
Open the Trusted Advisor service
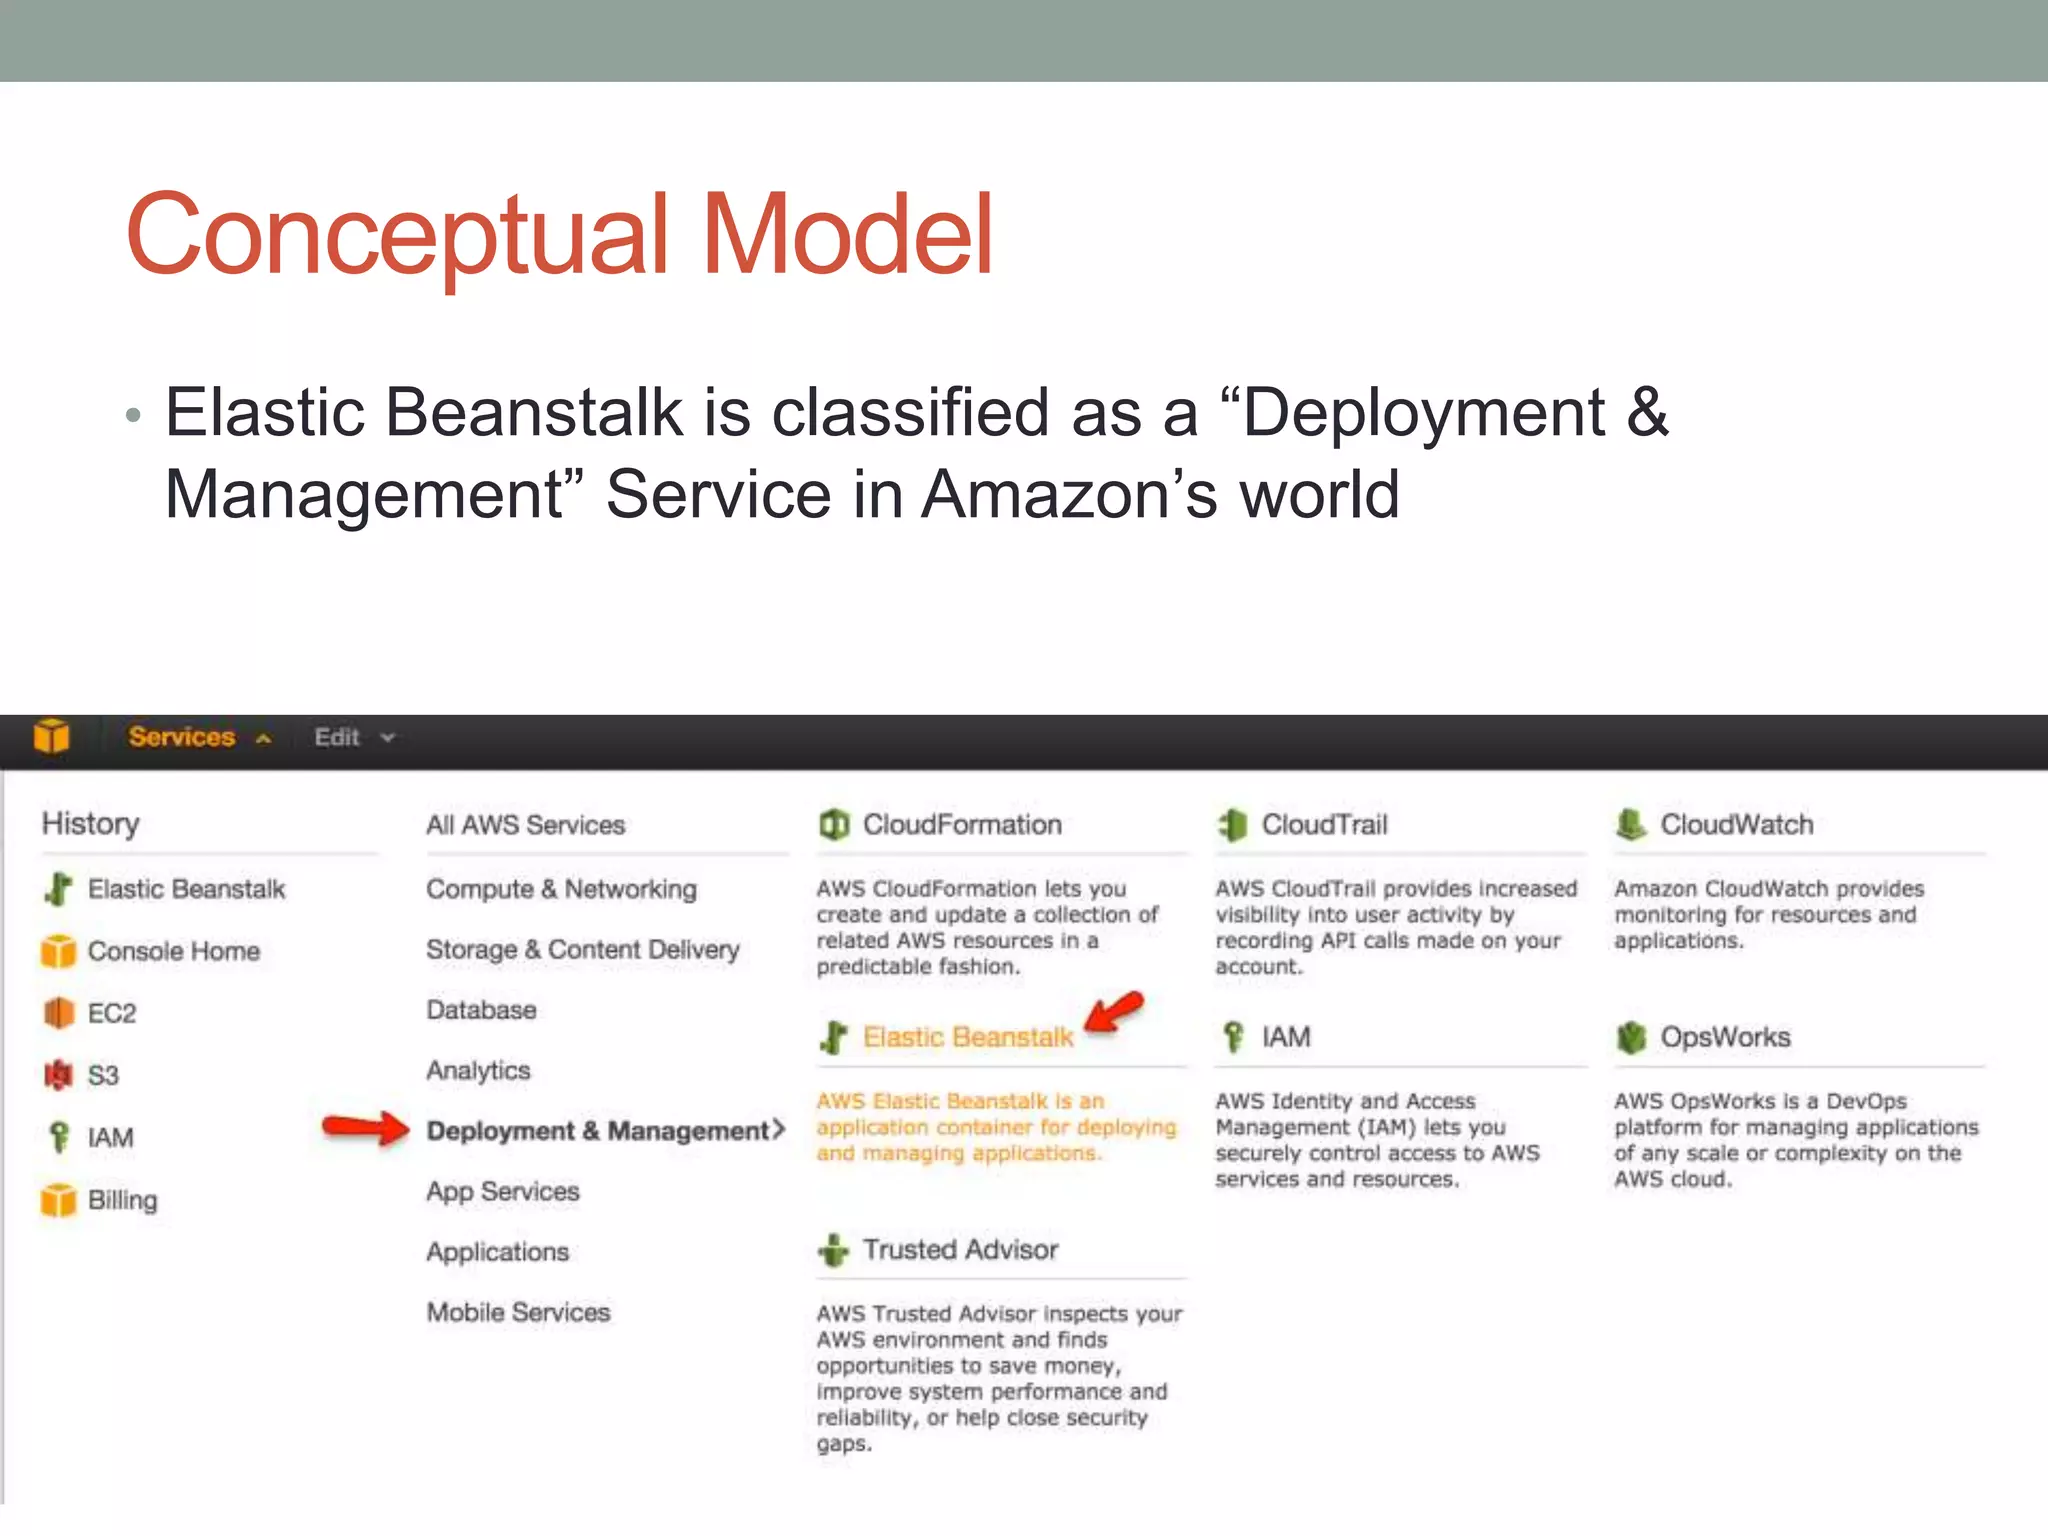pos(960,1250)
